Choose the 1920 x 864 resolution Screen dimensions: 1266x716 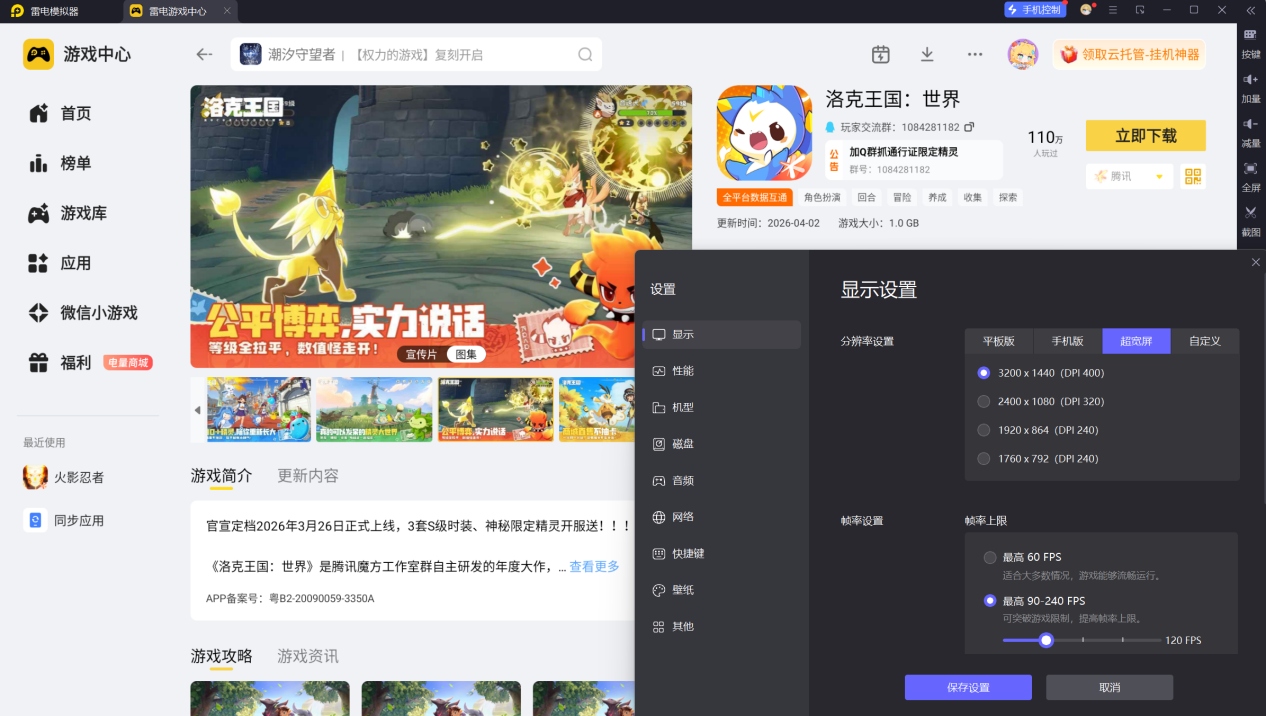[984, 430]
